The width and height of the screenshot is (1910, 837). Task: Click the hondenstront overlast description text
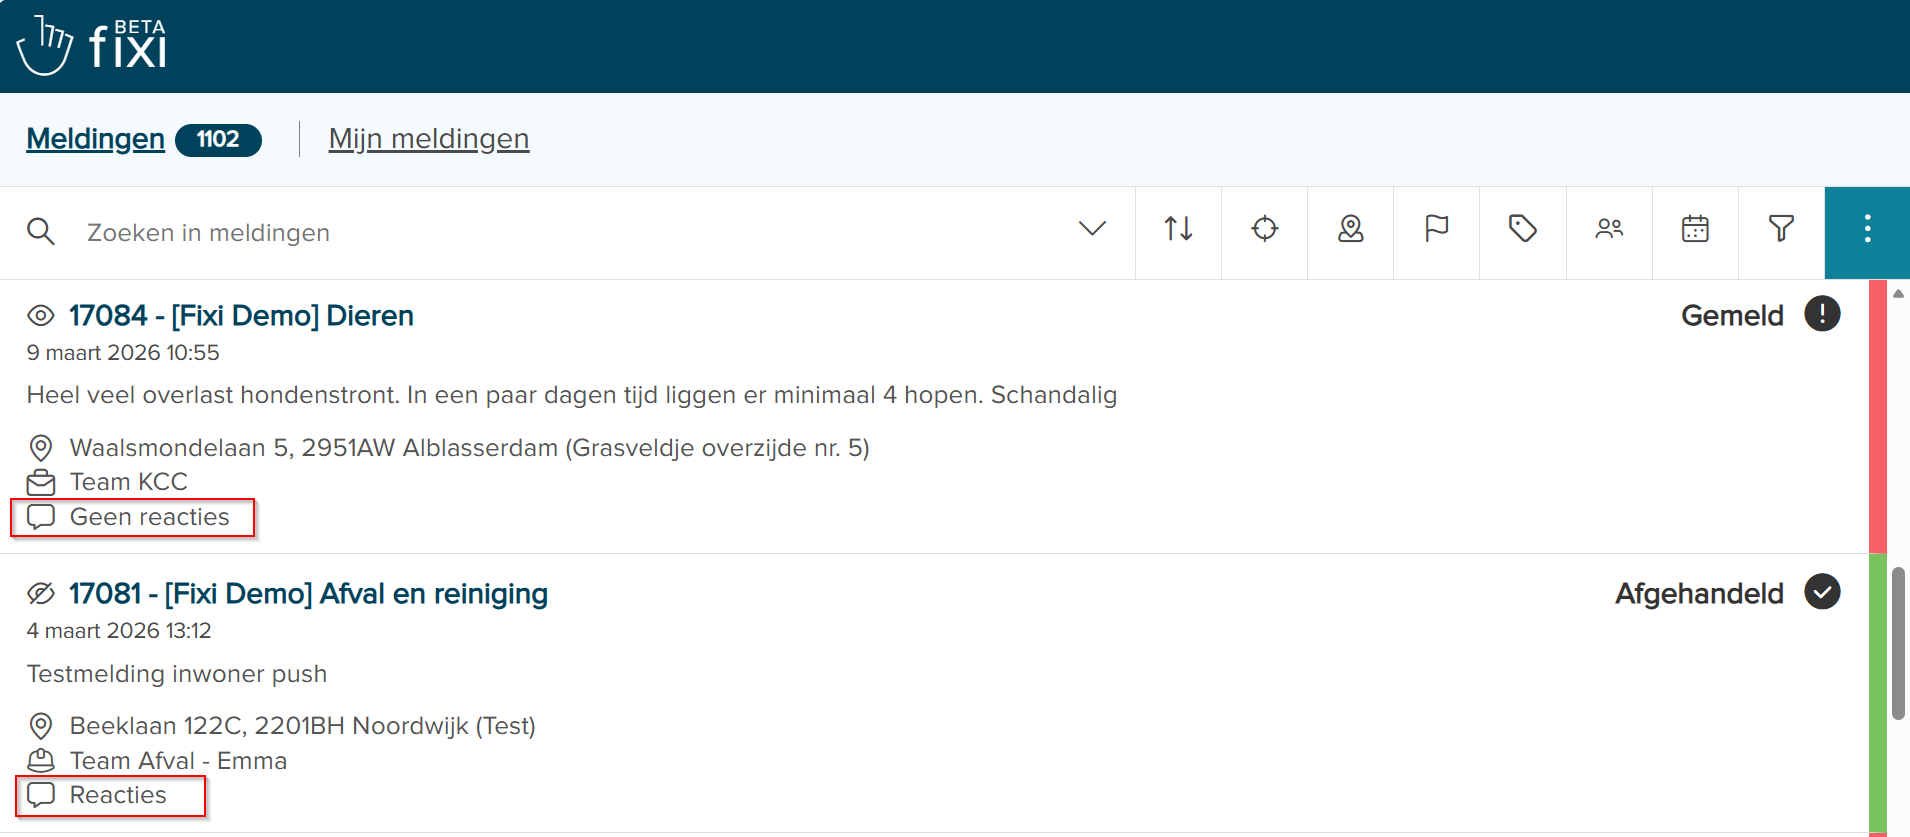(x=572, y=395)
